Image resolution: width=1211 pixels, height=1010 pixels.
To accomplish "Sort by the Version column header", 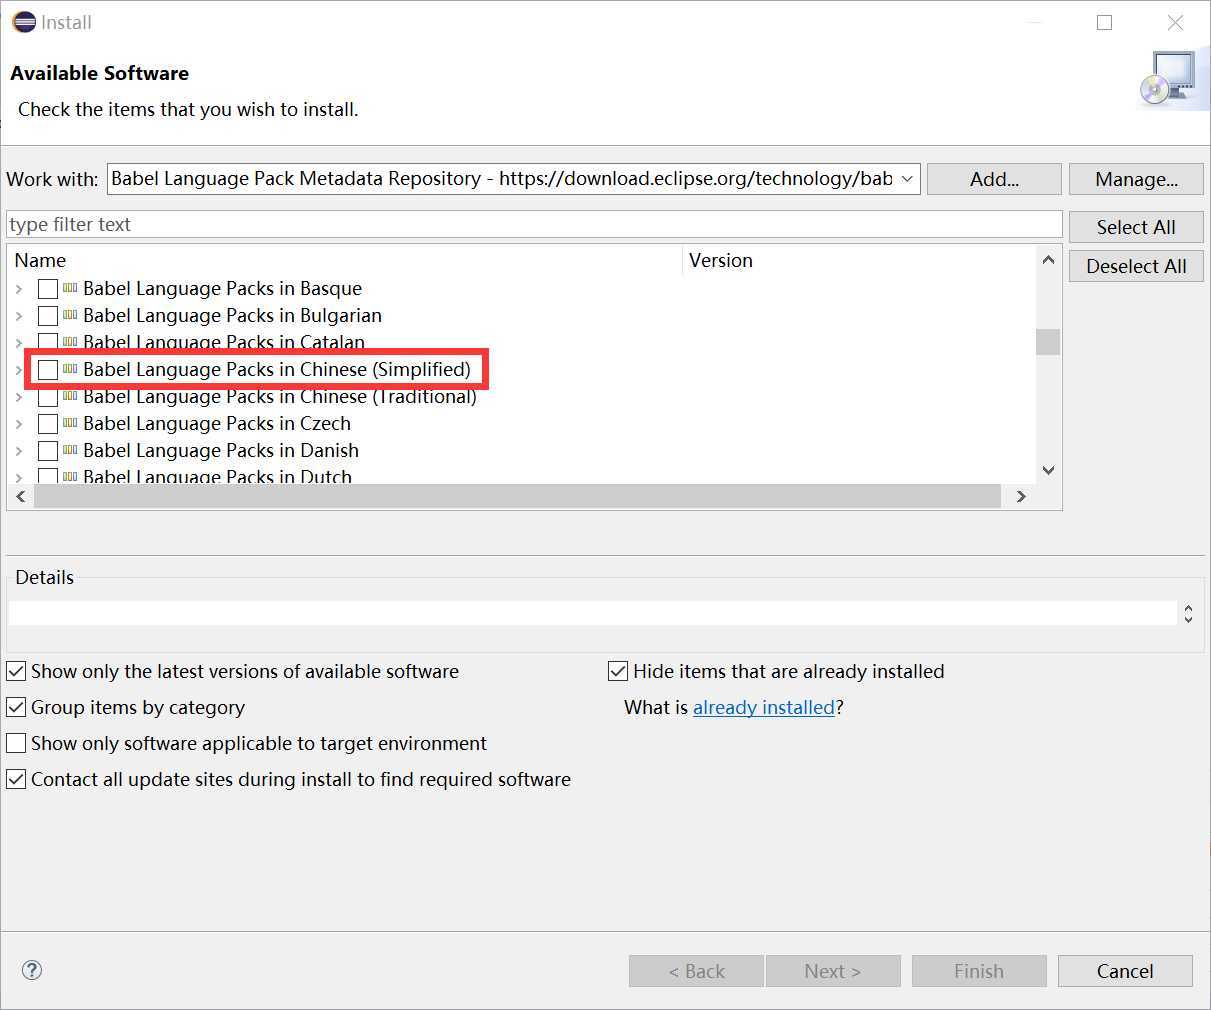I will [x=860, y=260].
